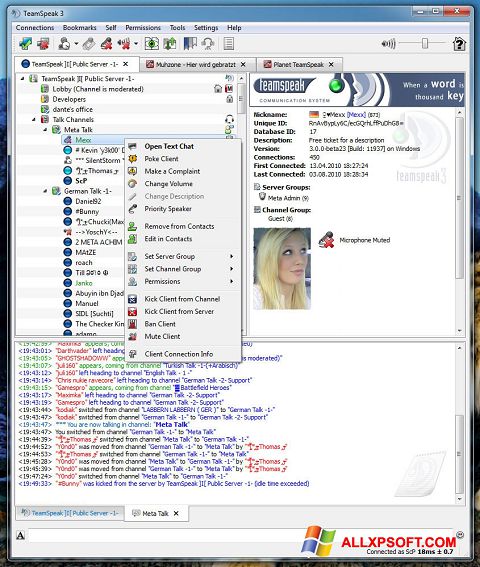Click the smiley emoticon icon near chat input
Viewport: 480px width, 567px height.
pos(460,534)
